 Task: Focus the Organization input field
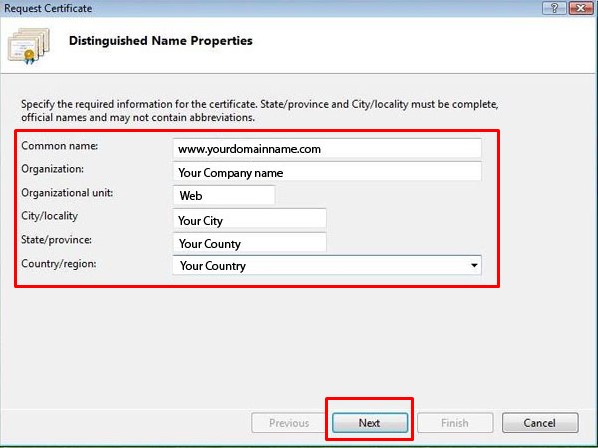327,172
